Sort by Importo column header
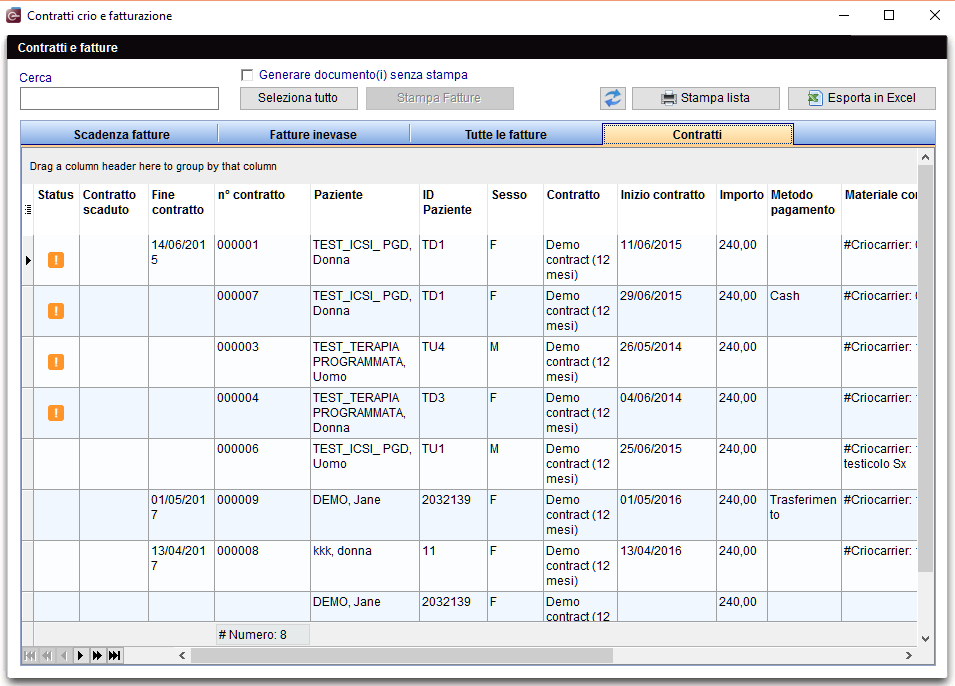 click(741, 210)
